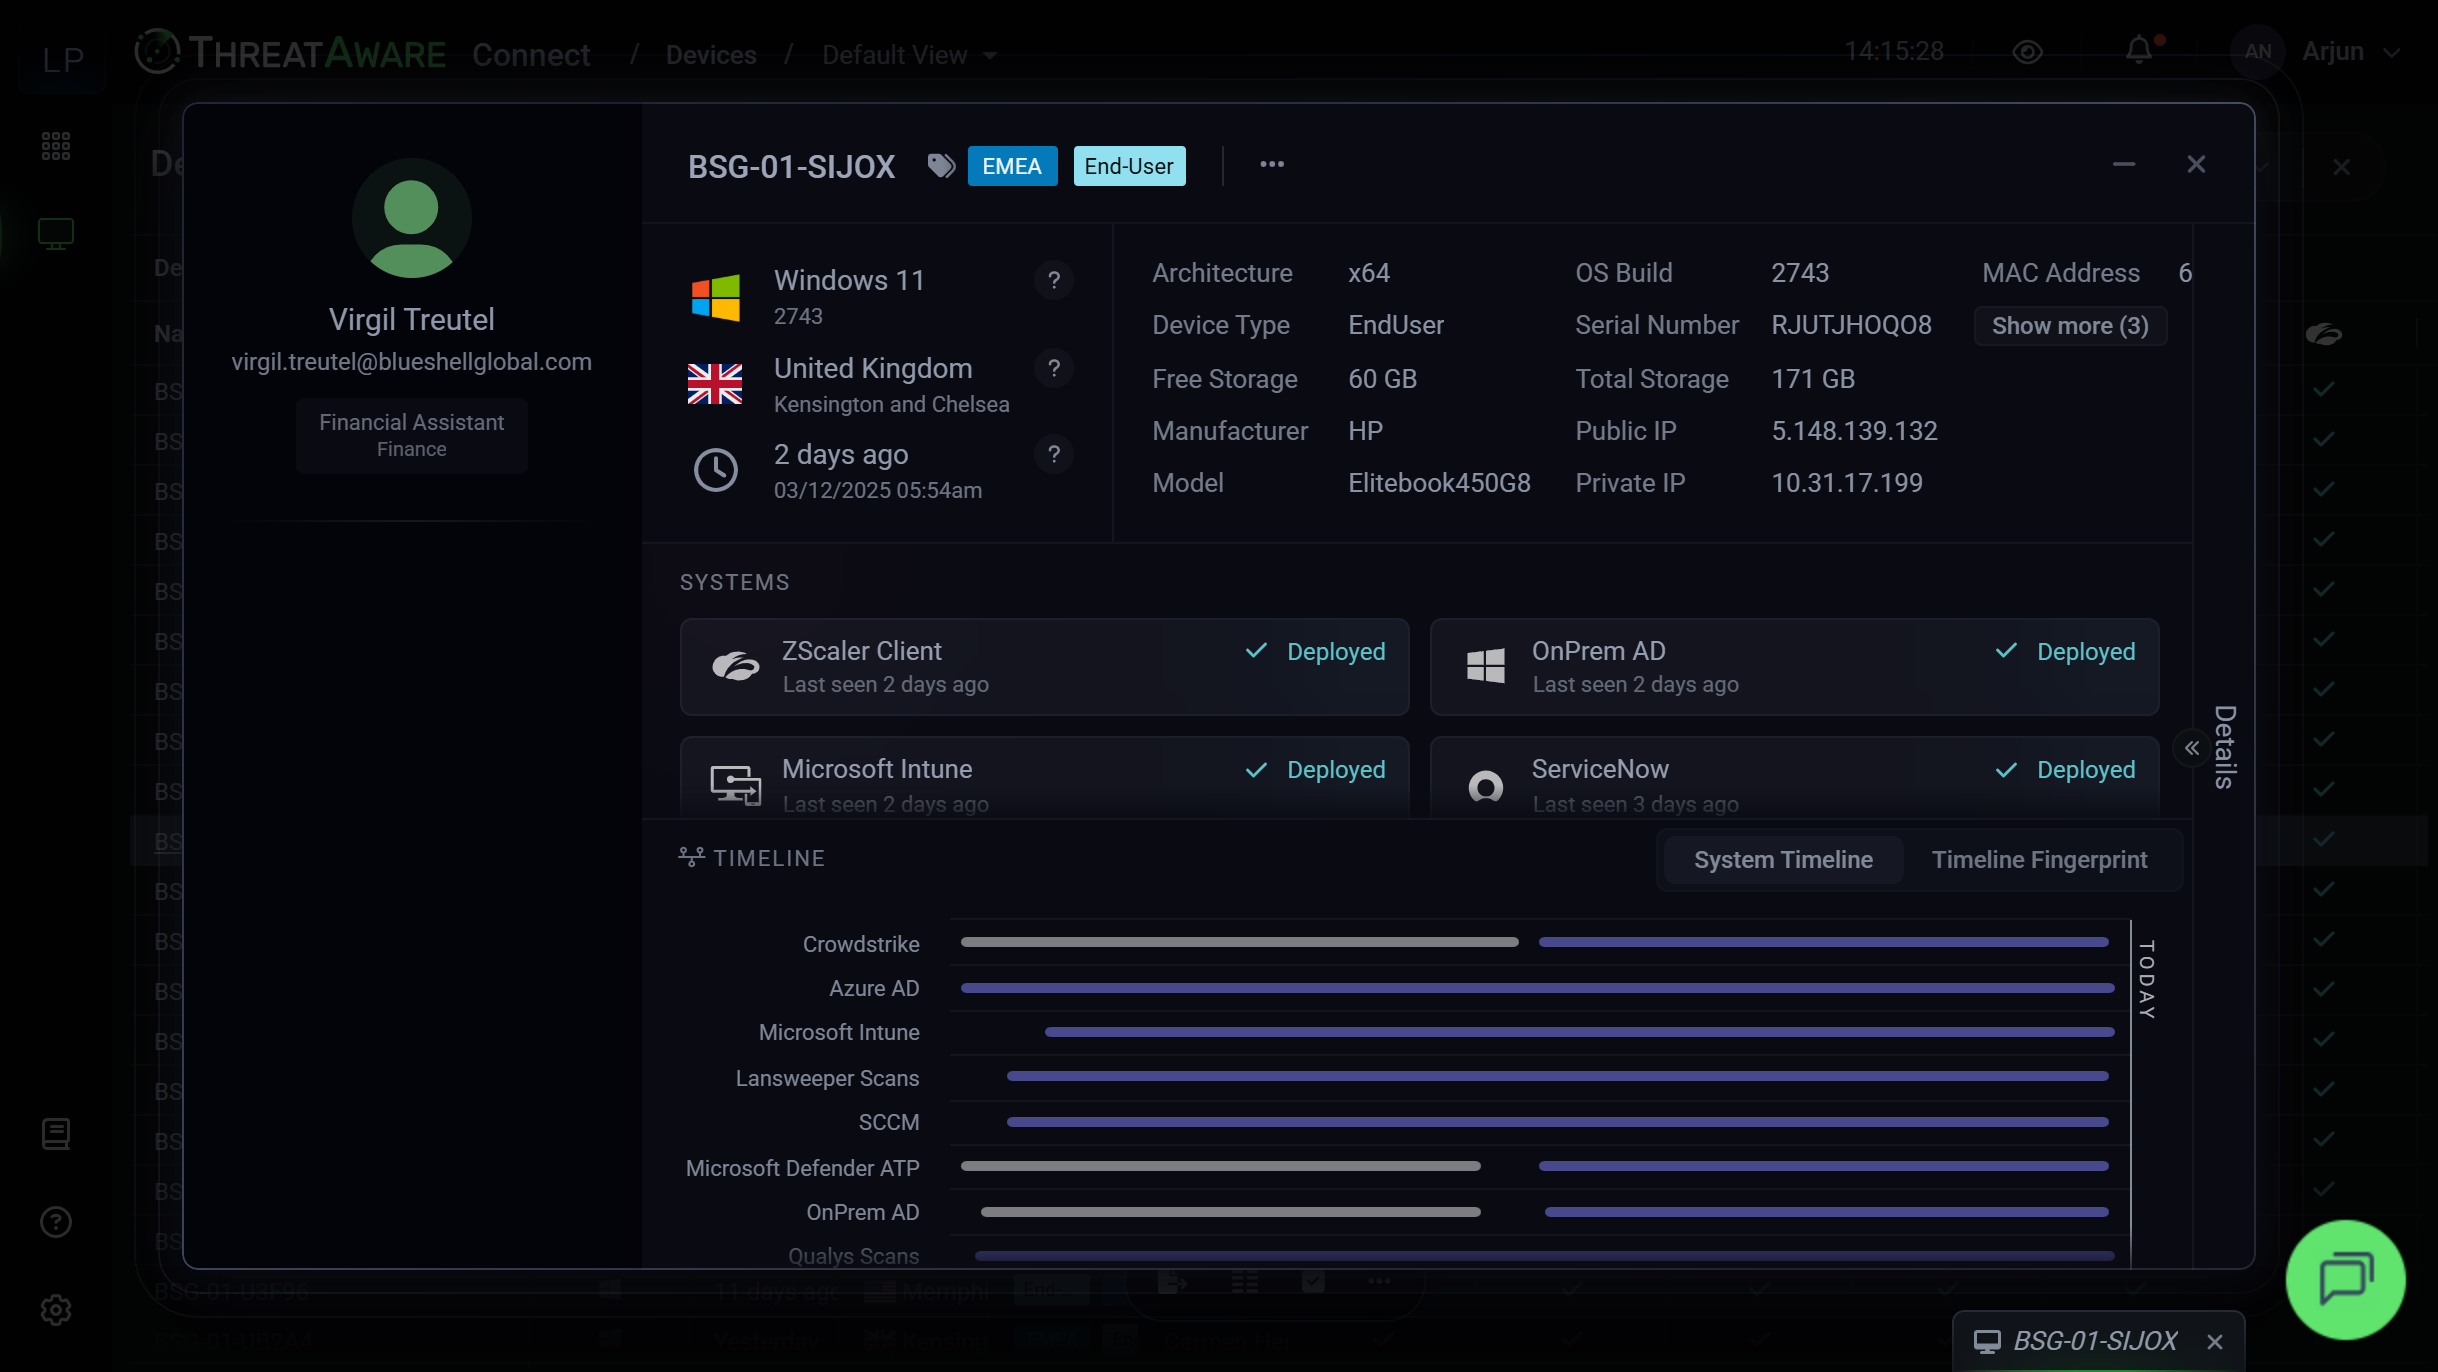
Task: Open the notifications bell
Action: [x=2139, y=51]
